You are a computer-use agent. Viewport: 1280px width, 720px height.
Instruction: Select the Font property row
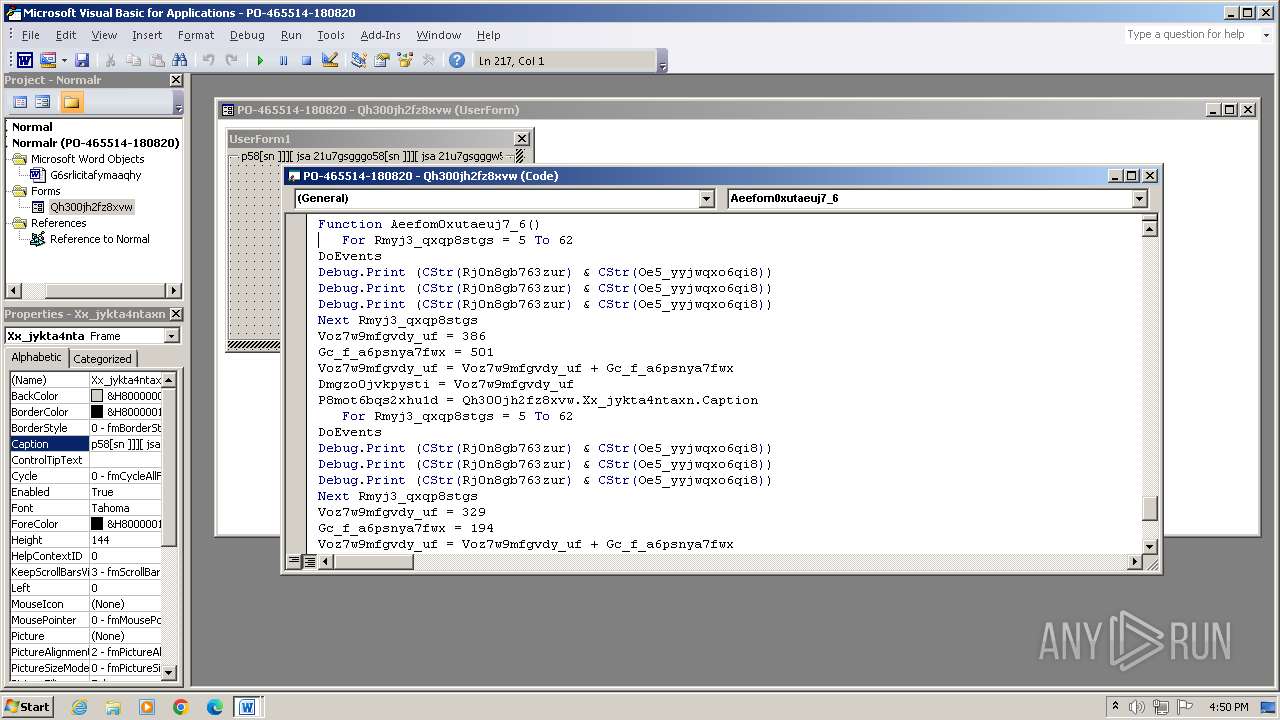click(x=85, y=508)
